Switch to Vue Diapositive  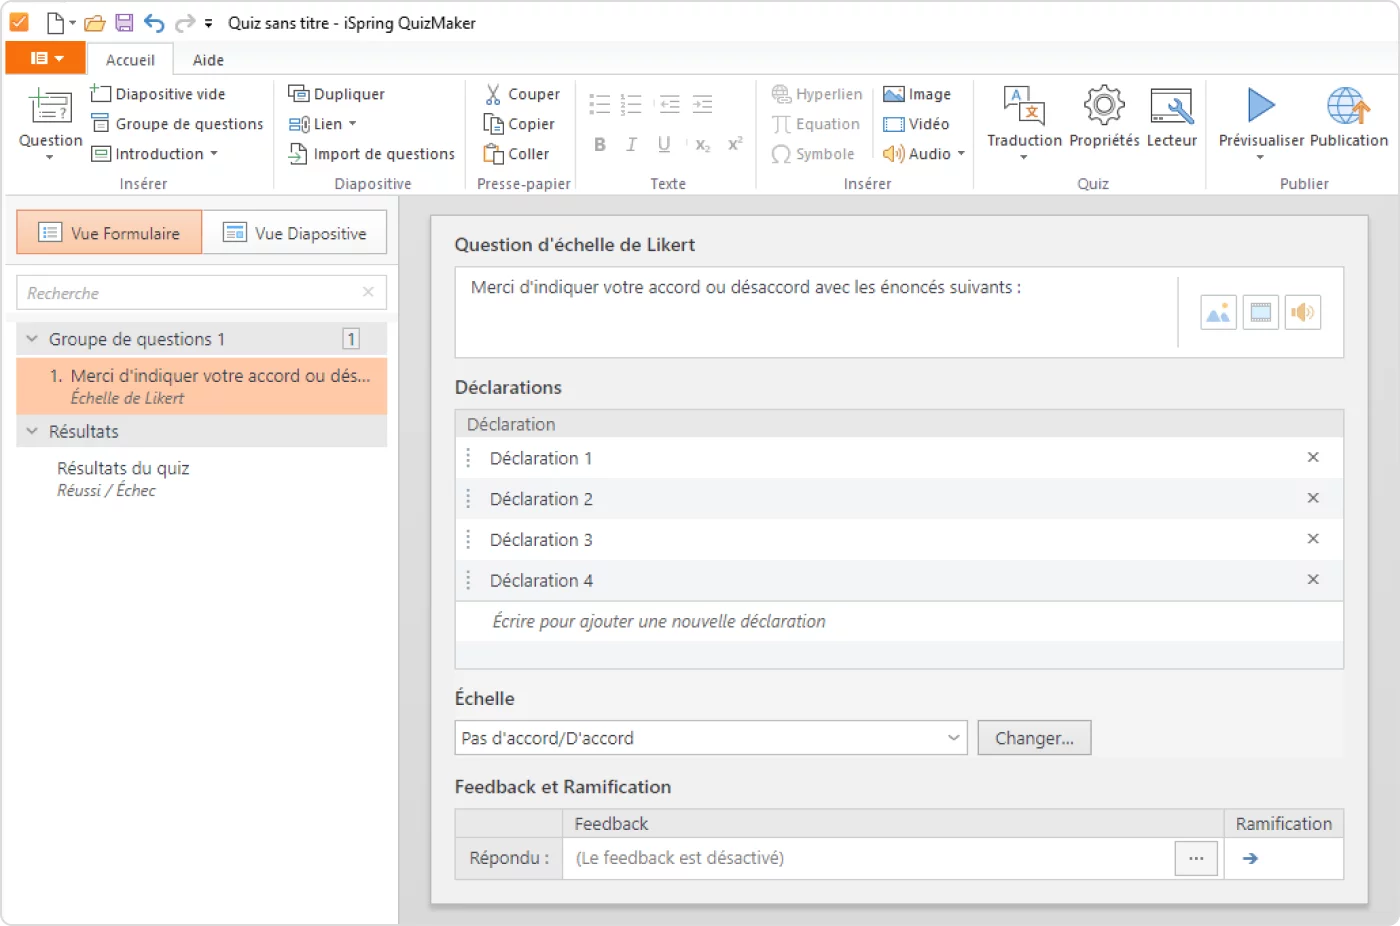294,233
